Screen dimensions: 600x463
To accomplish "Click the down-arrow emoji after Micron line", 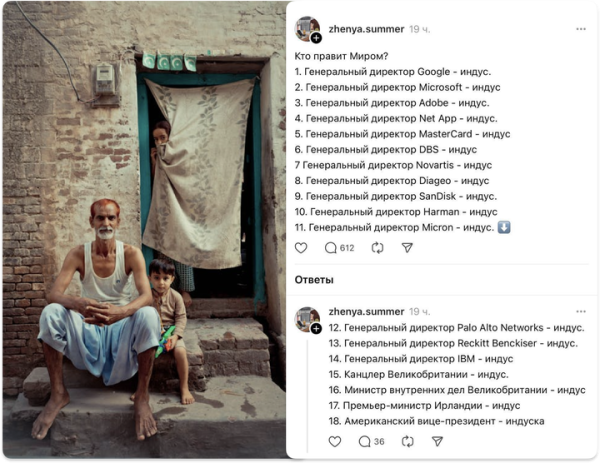I will (504, 227).
